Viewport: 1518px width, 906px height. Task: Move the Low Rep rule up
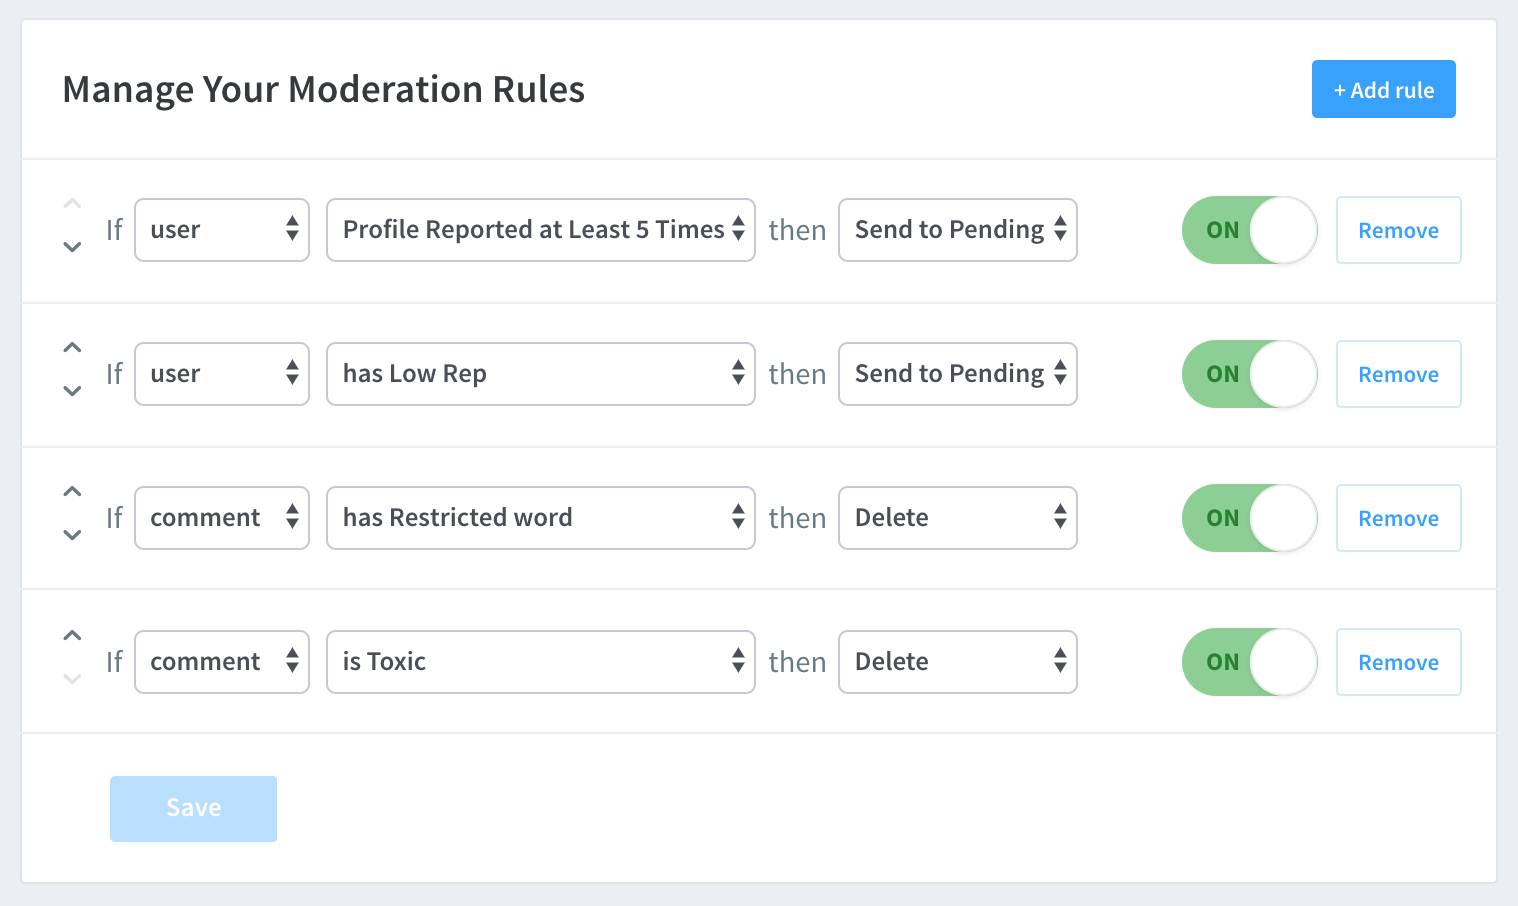click(x=72, y=348)
